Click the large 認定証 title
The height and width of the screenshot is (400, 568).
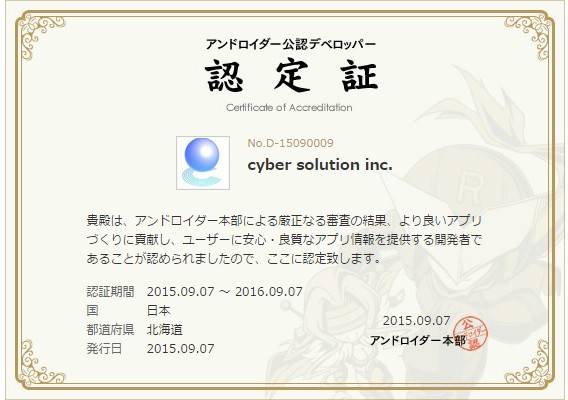point(292,76)
